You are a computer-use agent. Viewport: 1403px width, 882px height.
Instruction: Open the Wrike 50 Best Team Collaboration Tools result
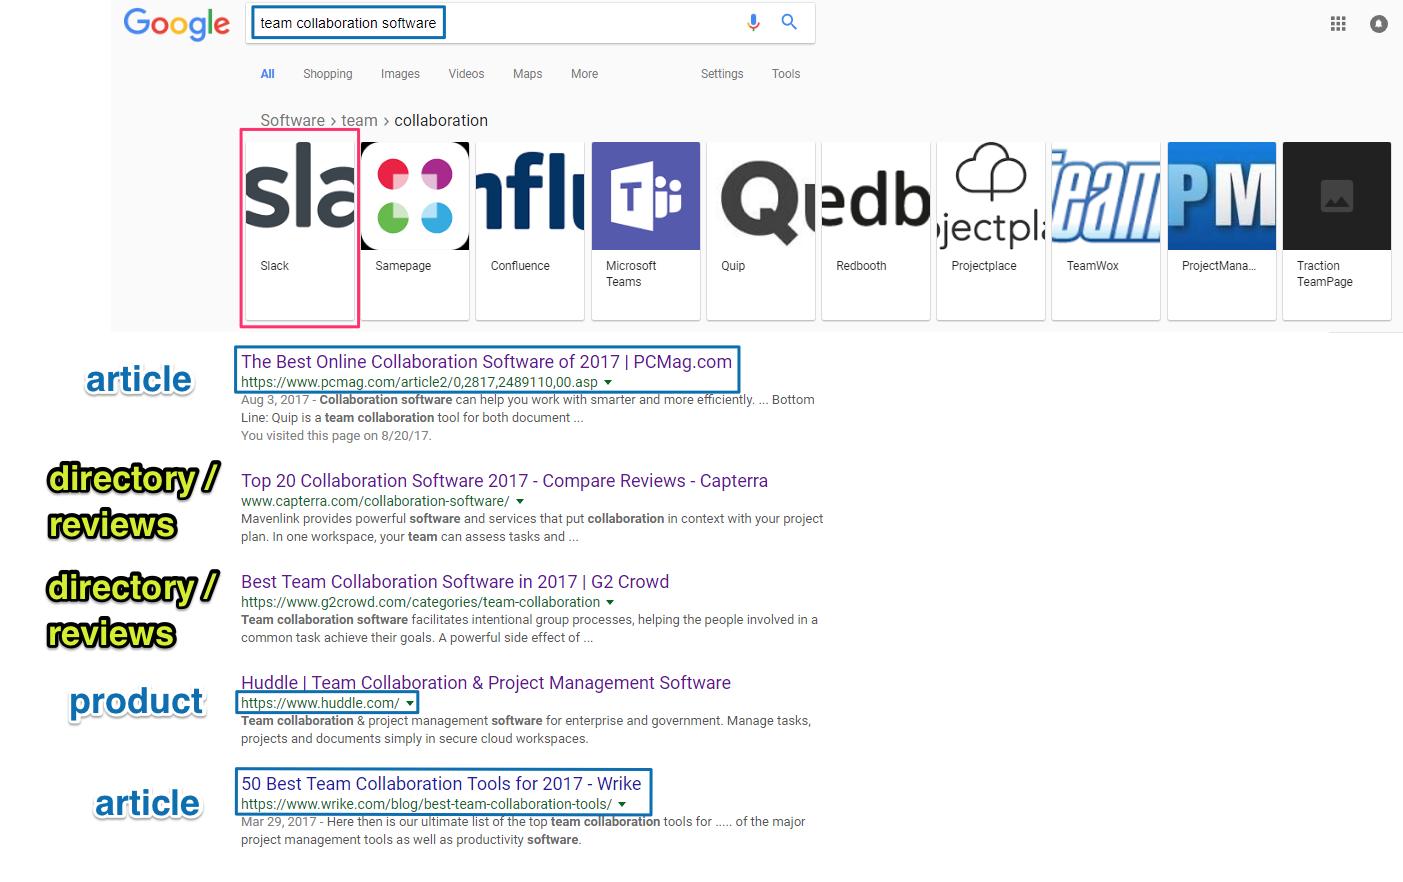441,784
